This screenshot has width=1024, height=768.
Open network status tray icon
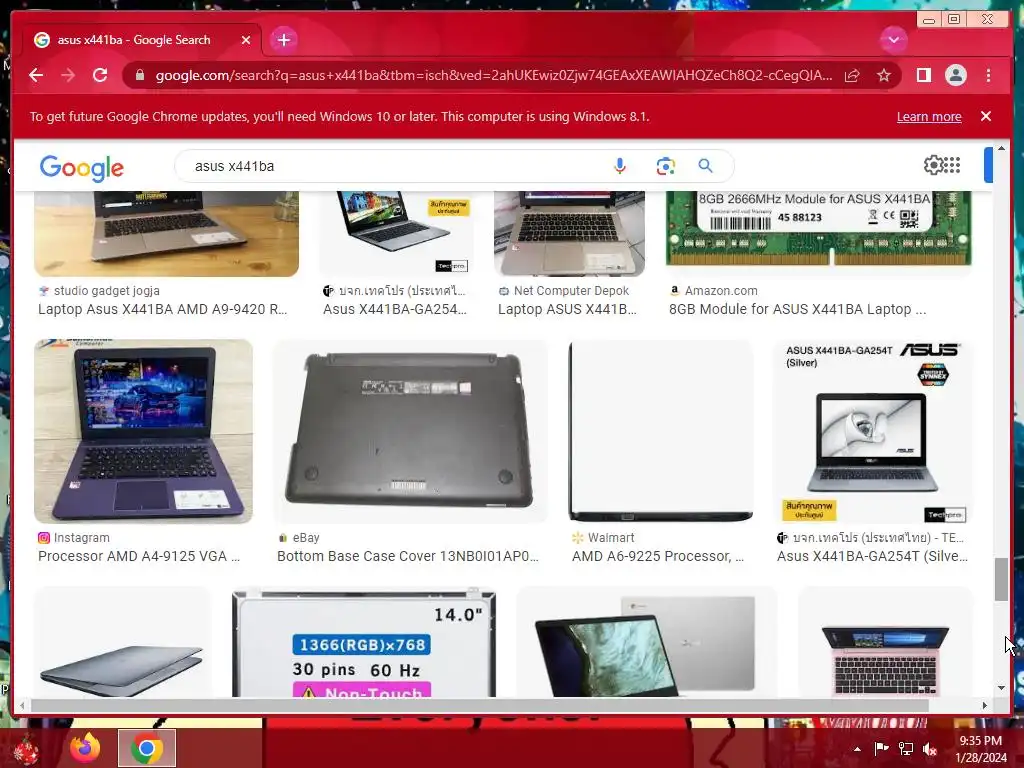coord(906,749)
